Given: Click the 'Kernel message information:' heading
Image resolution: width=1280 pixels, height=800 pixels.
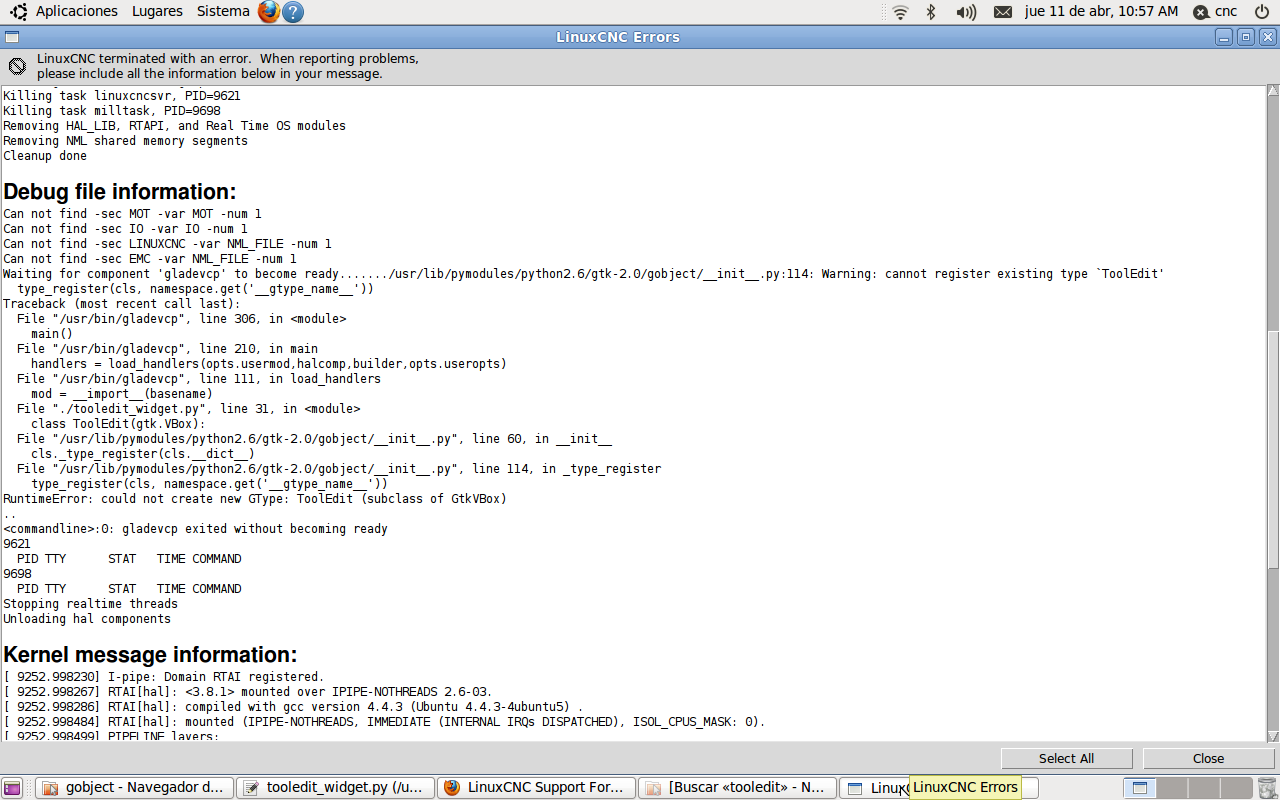Looking at the screenshot, I should (x=150, y=654).
